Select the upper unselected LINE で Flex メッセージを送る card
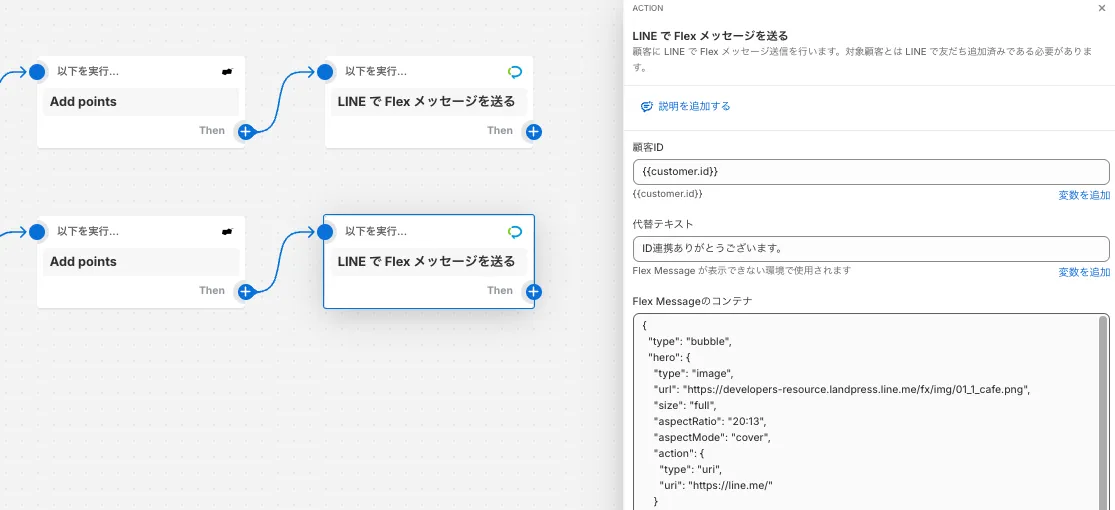The height and width of the screenshot is (510, 1115). (x=429, y=102)
